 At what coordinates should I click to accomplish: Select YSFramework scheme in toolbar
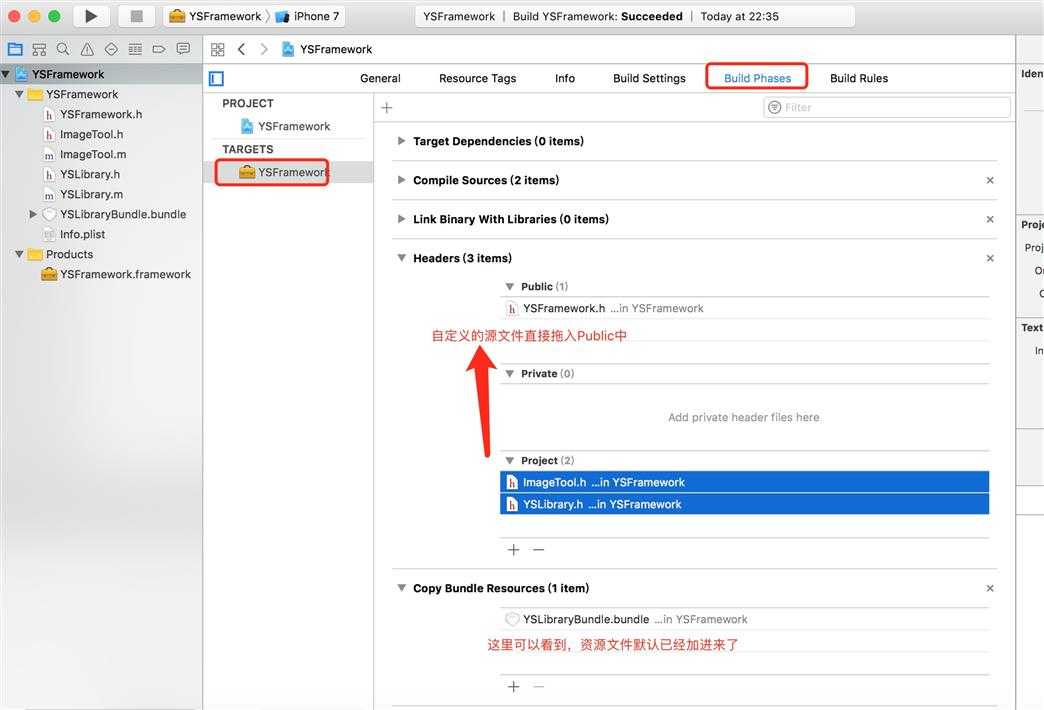tap(216, 16)
